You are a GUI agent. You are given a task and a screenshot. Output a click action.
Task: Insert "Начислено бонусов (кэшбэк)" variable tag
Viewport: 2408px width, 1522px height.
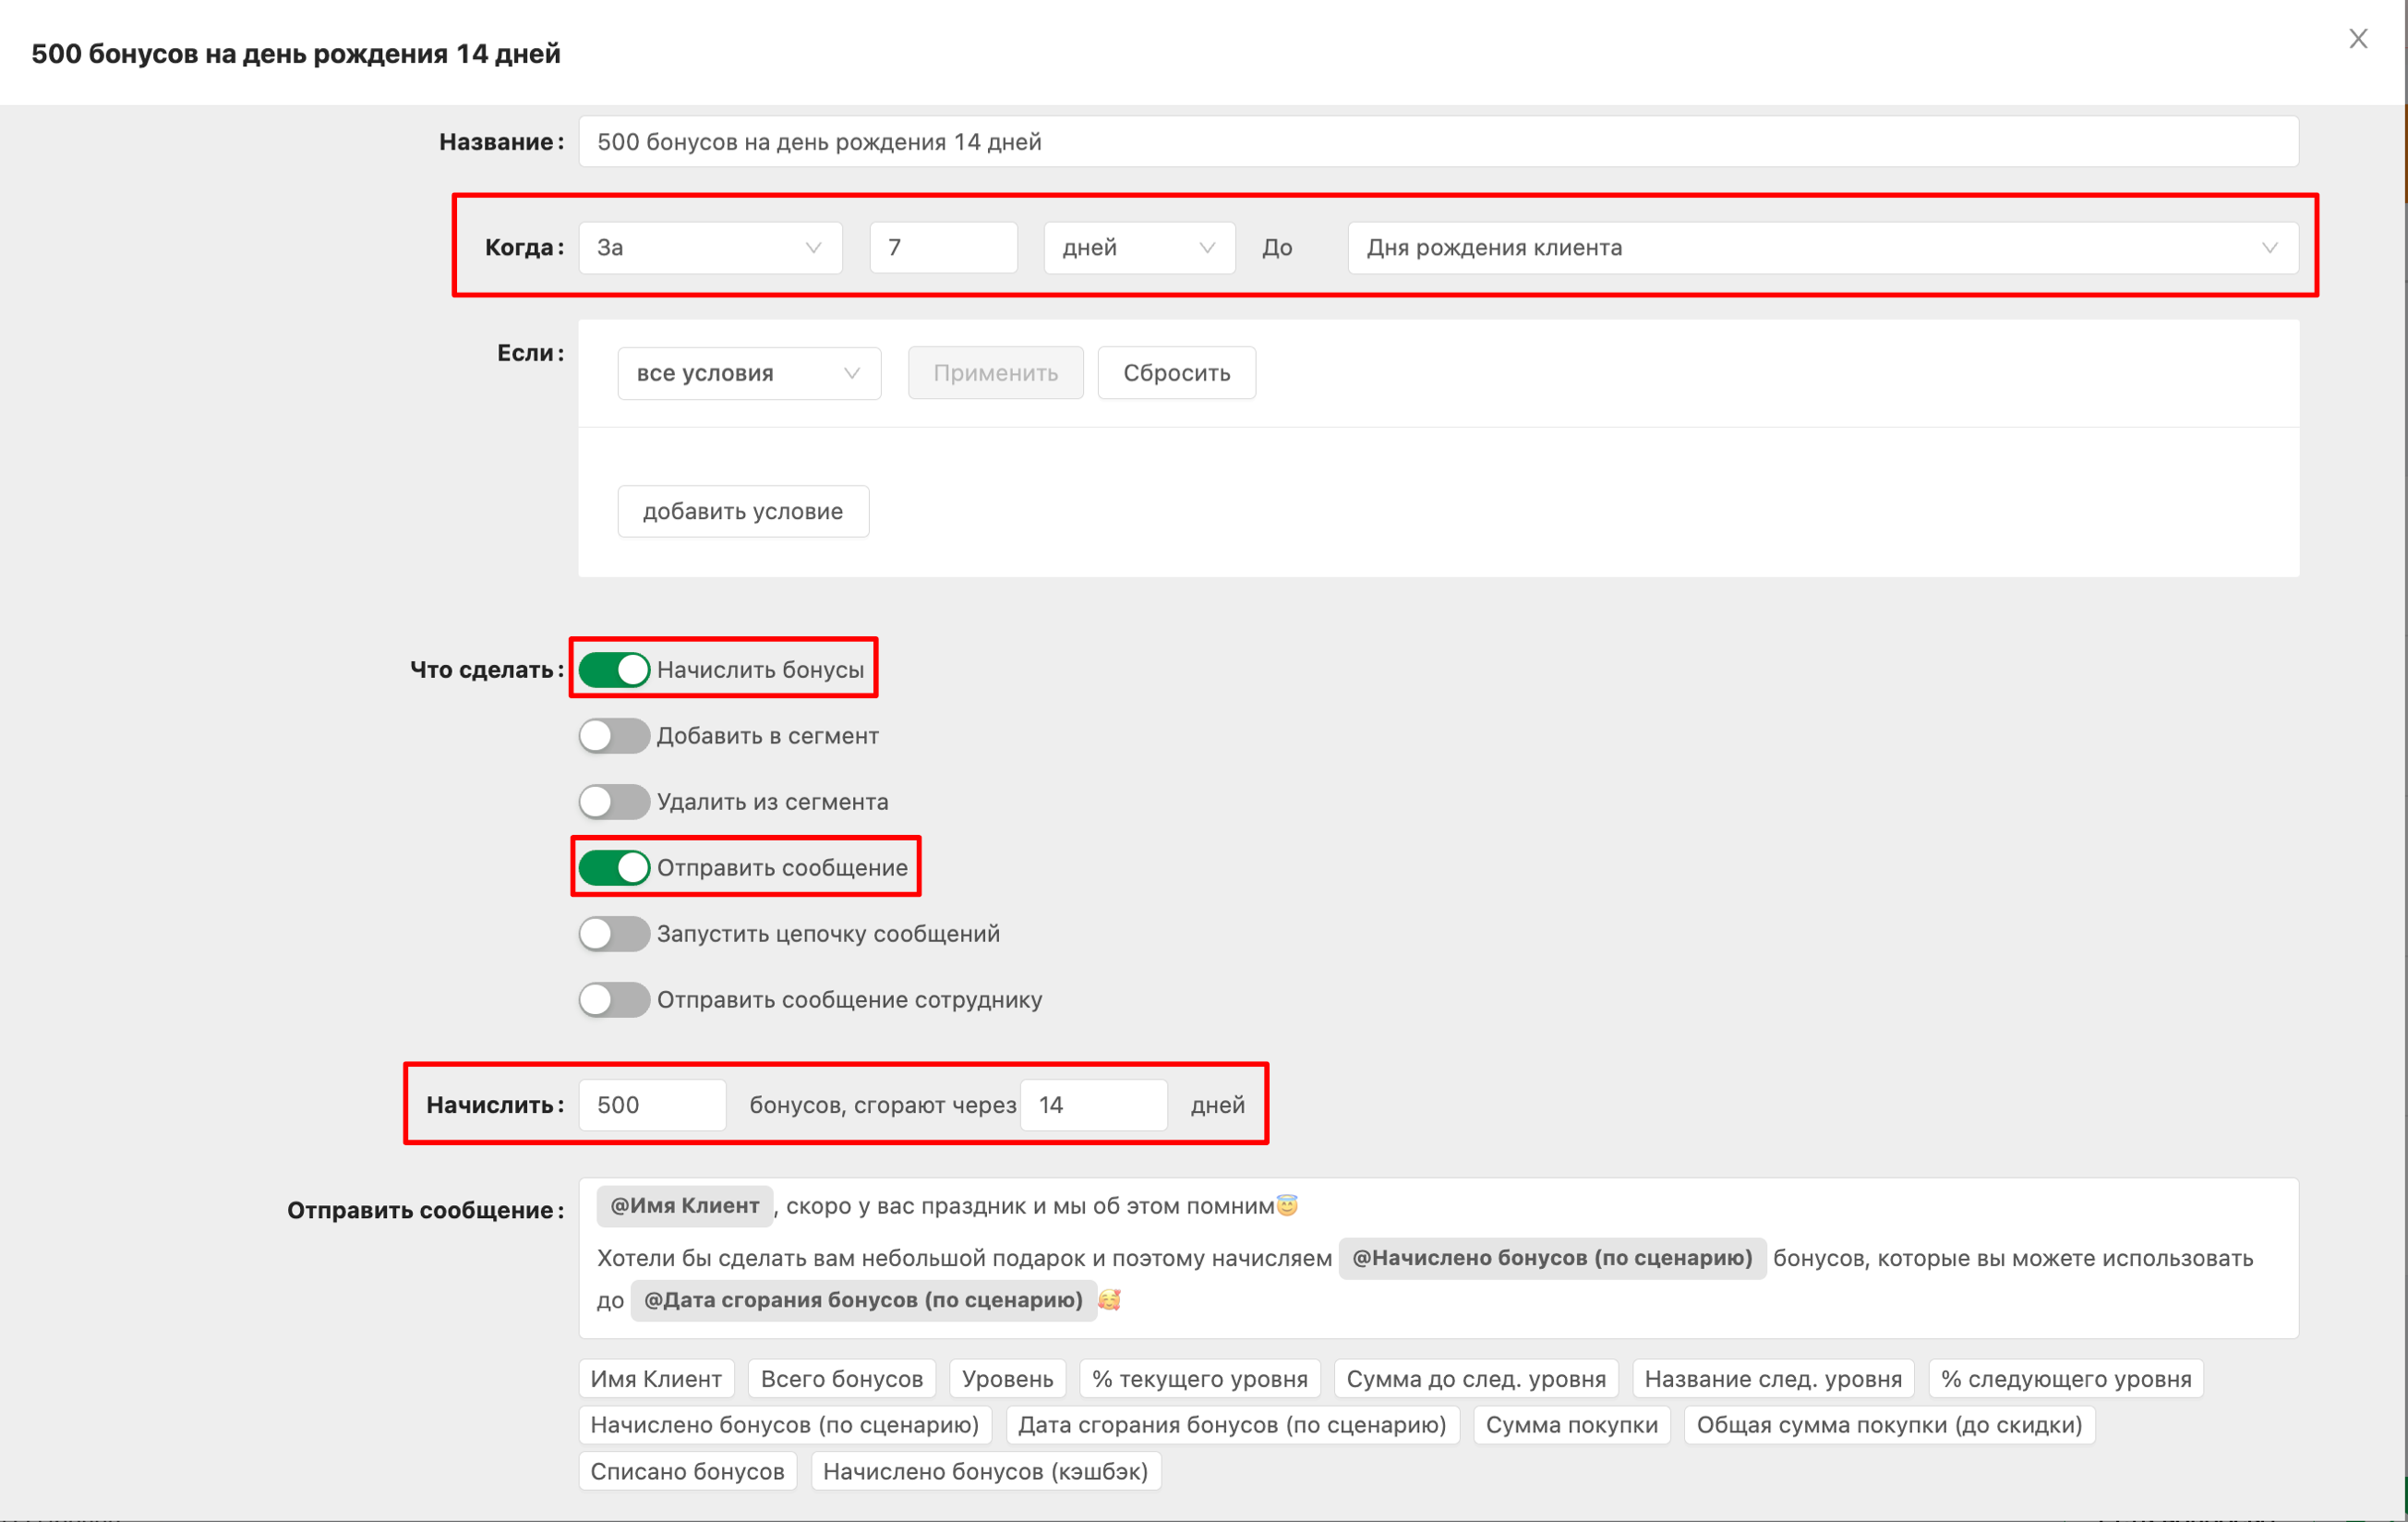[985, 1470]
